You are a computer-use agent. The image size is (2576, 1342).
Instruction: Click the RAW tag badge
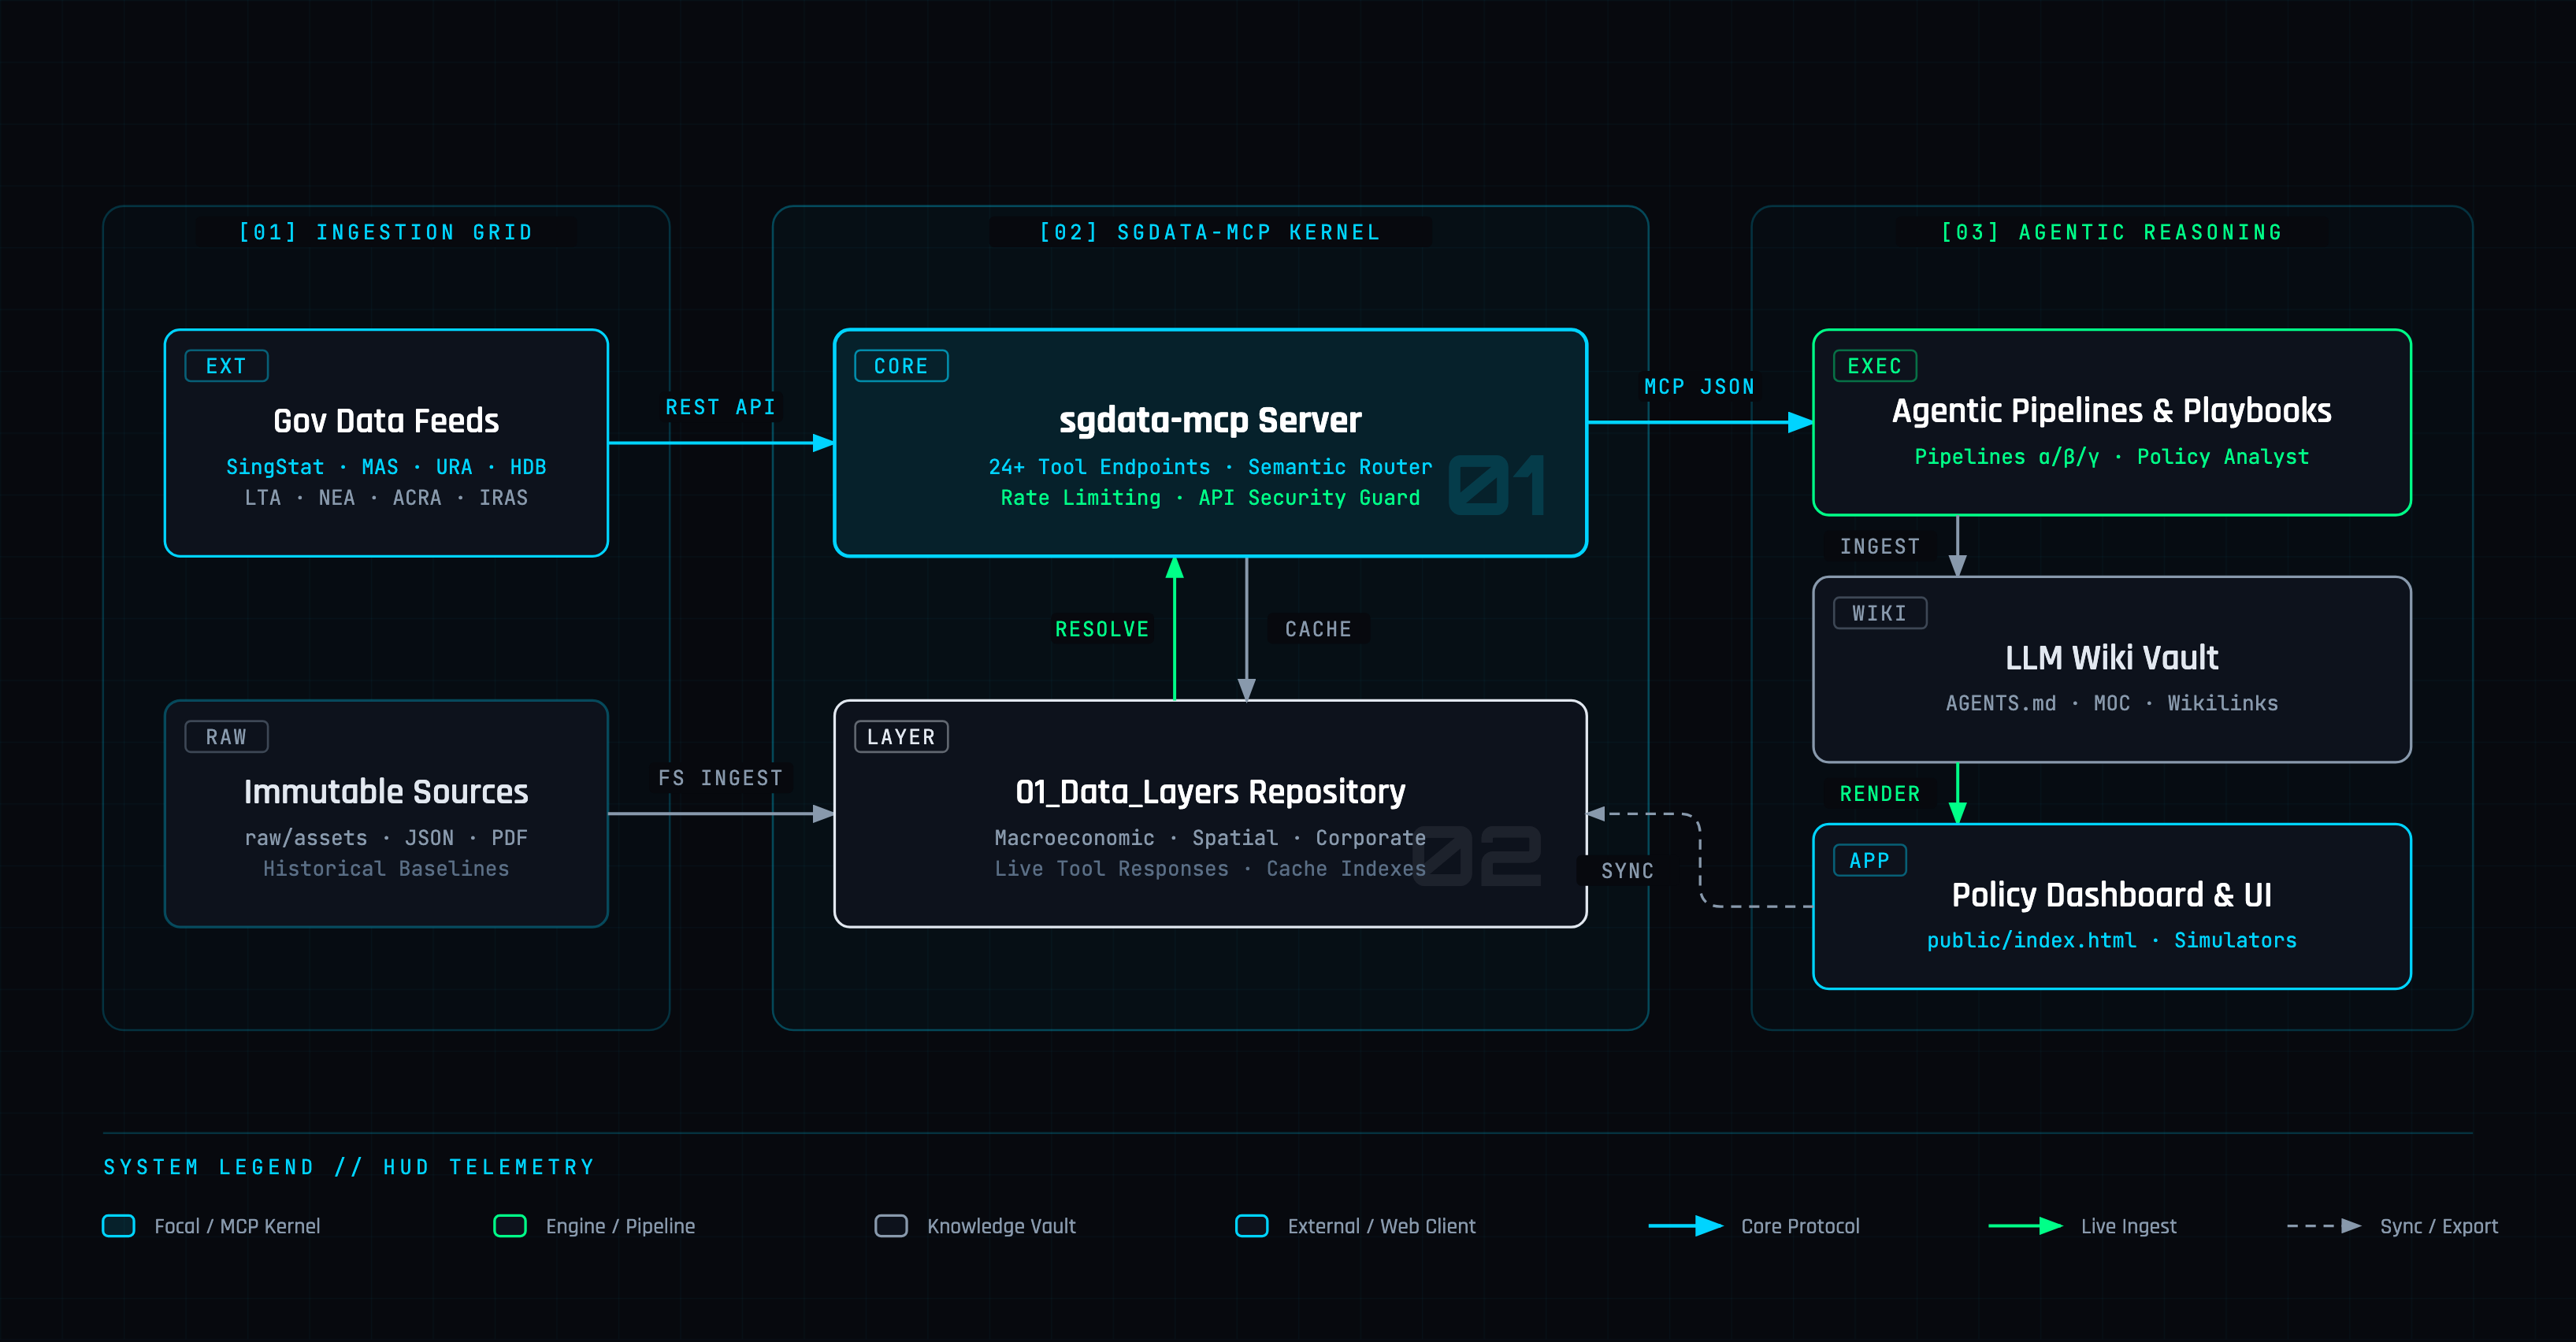pyautogui.click(x=226, y=737)
